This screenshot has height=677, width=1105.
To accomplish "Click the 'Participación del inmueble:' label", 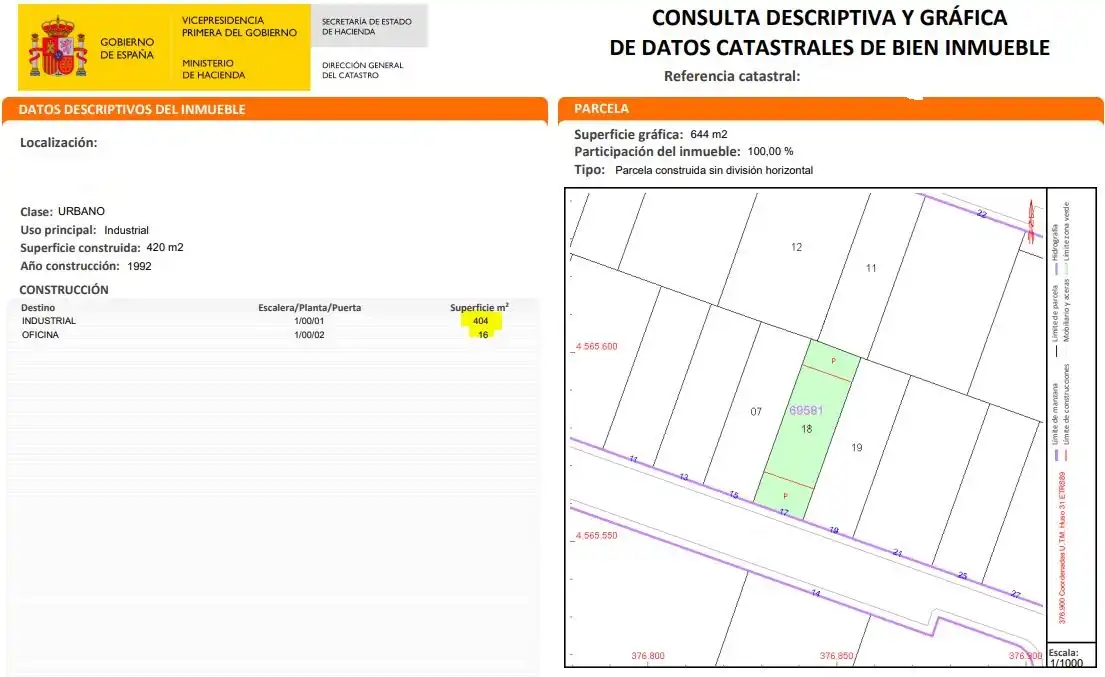I will pos(657,151).
